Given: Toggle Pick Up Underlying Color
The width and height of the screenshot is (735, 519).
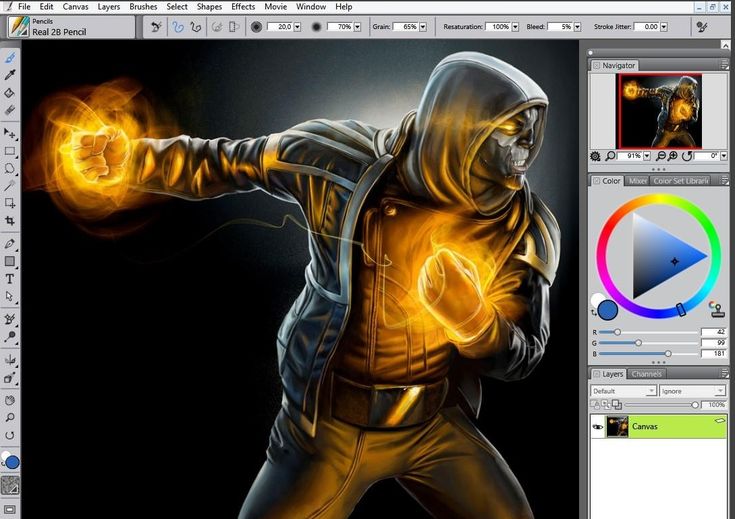Looking at the screenshot, I should (616, 405).
